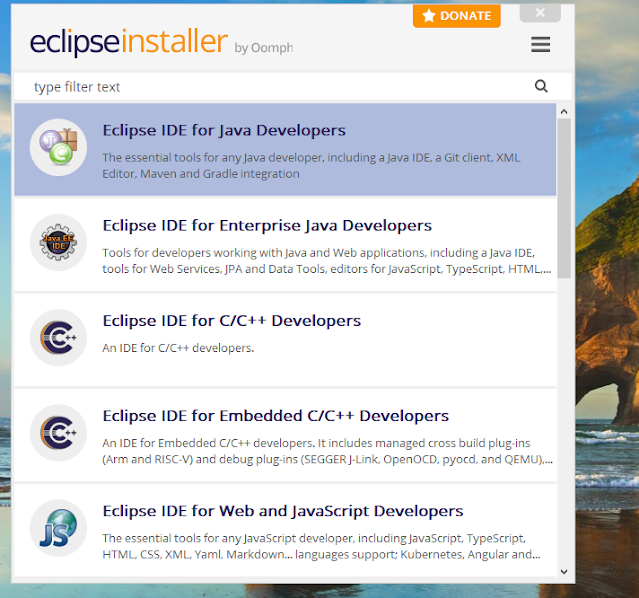Open the hamburger menu

click(x=540, y=44)
